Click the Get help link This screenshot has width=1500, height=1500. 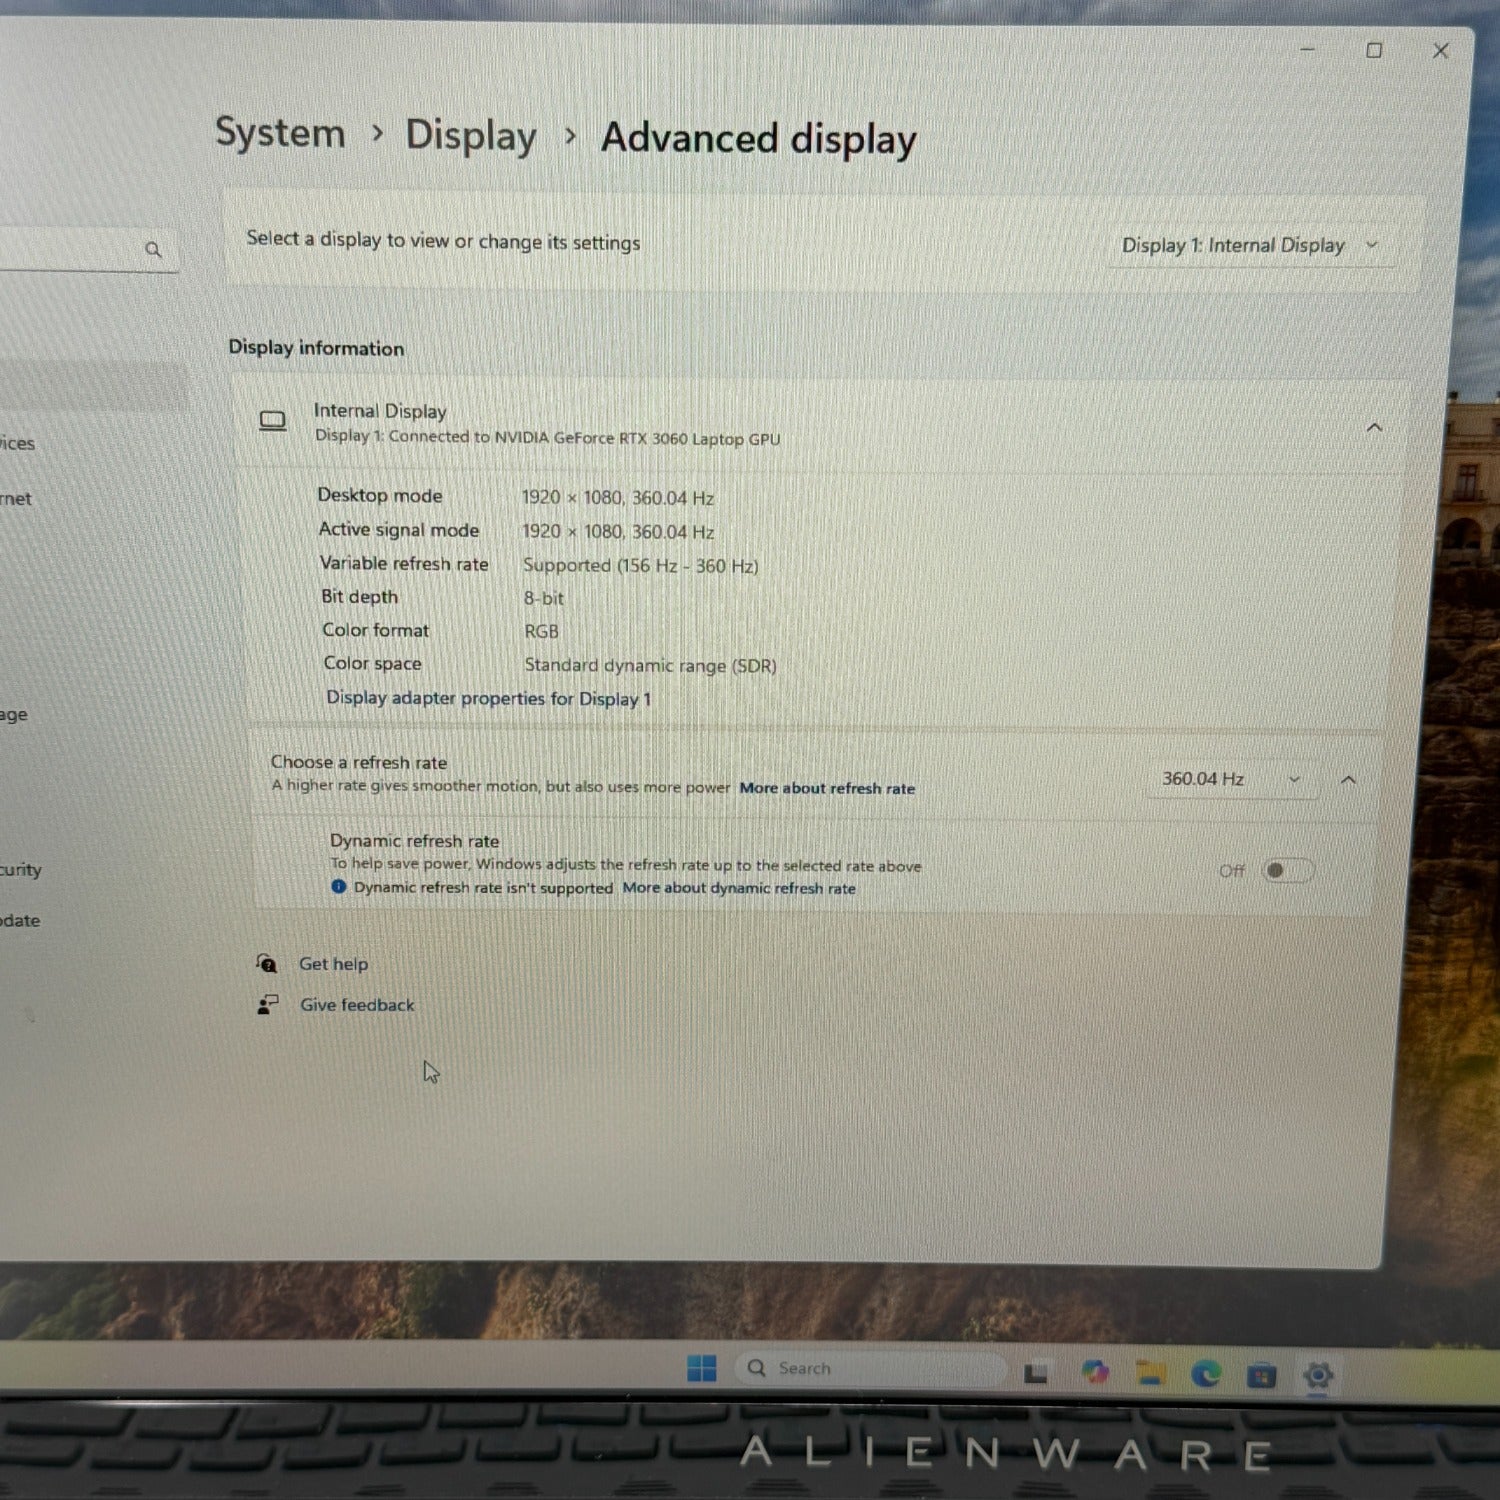point(333,964)
